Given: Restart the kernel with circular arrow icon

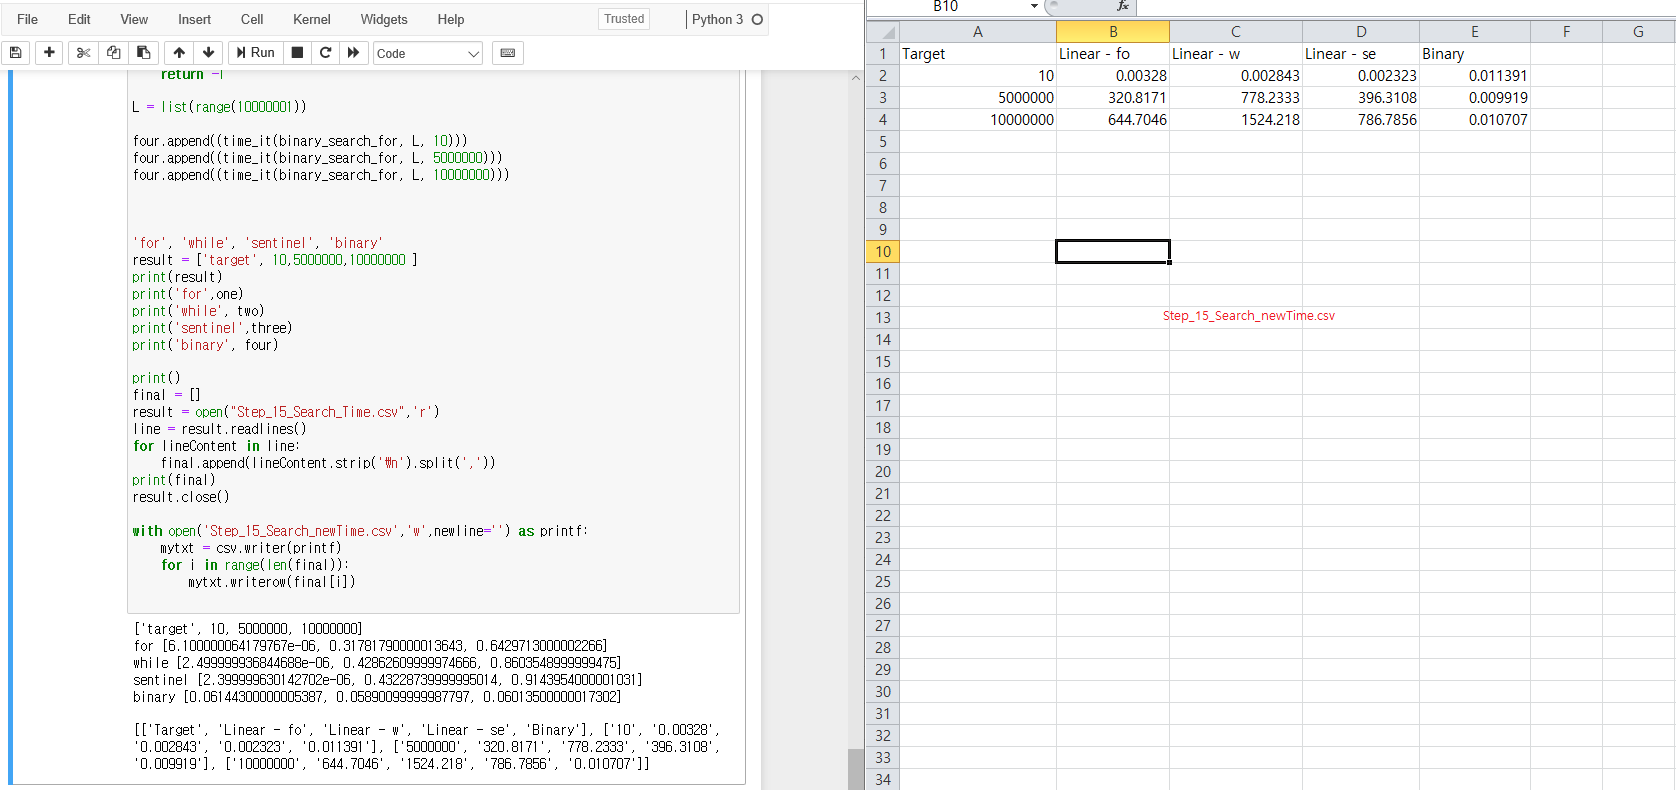Looking at the screenshot, I should click(325, 53).
